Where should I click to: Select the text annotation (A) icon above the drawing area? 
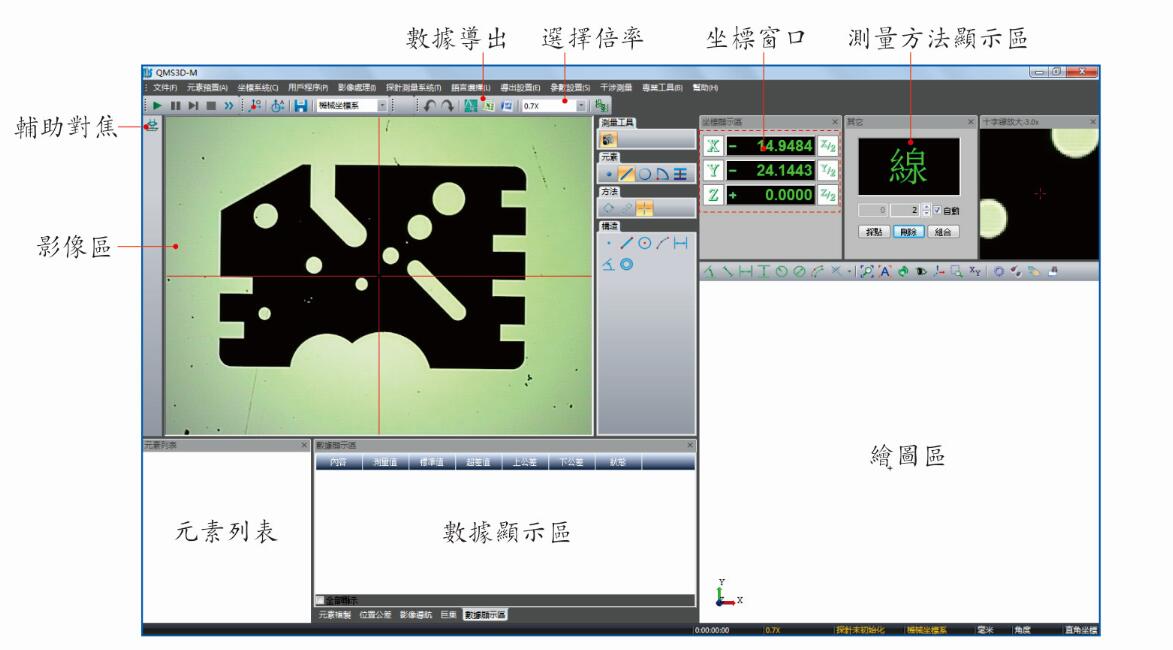point(885,274)
